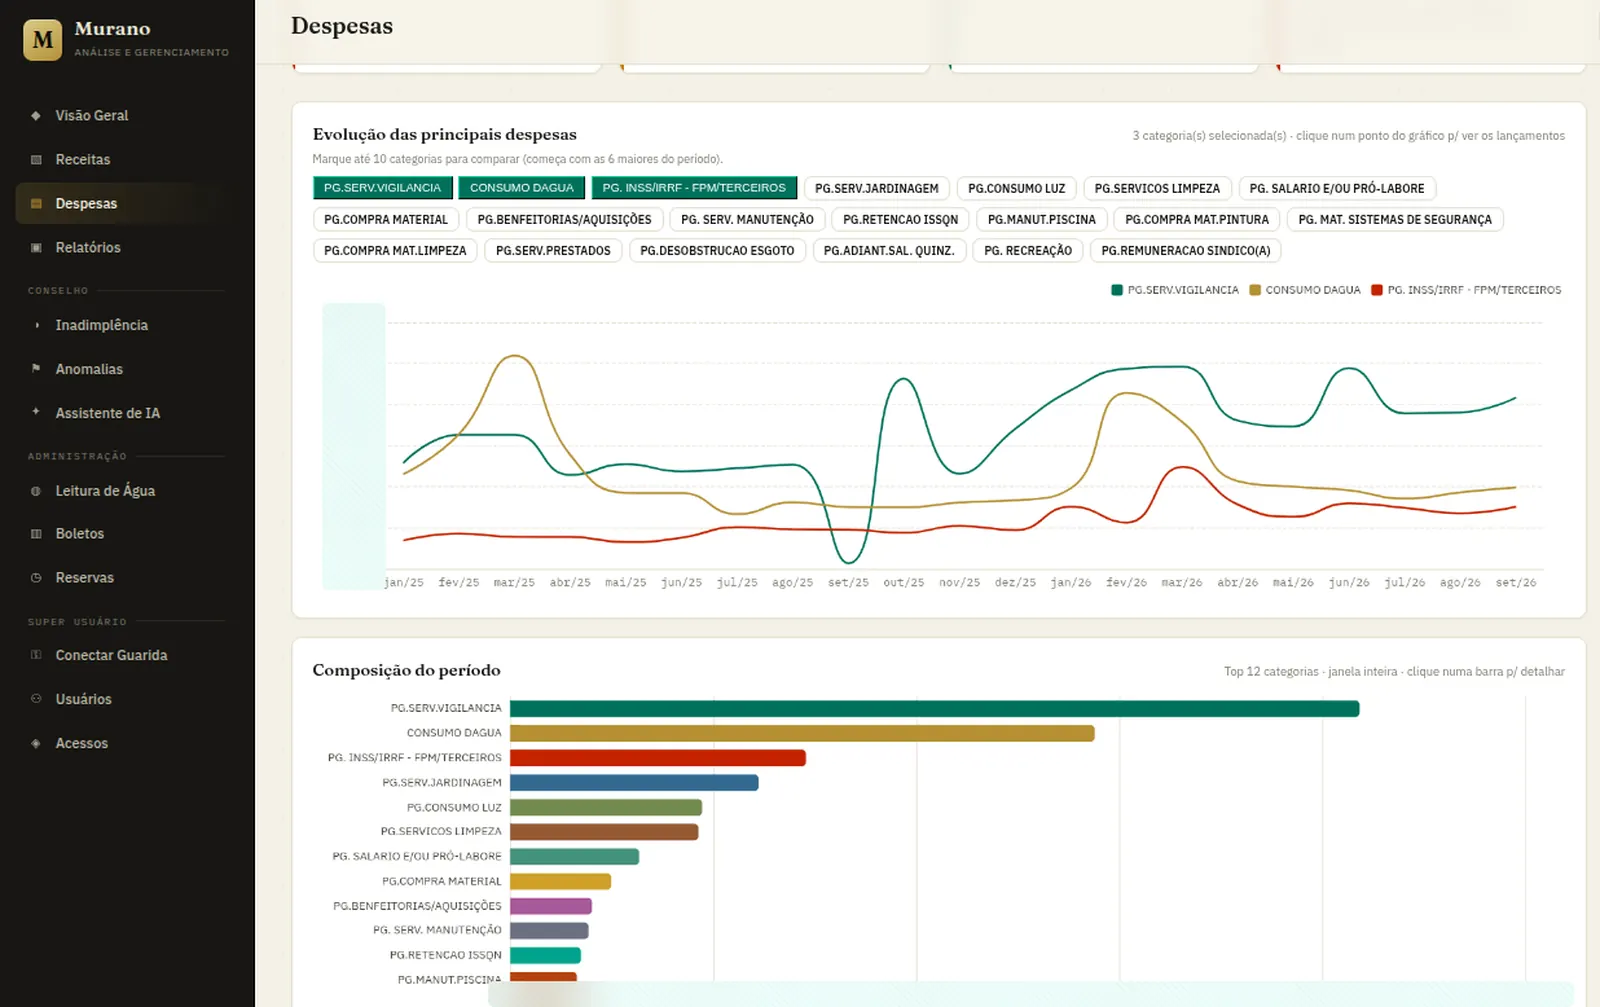
Task: Click the set/26 label on chart axis
Action: [x=1516, y=583]
